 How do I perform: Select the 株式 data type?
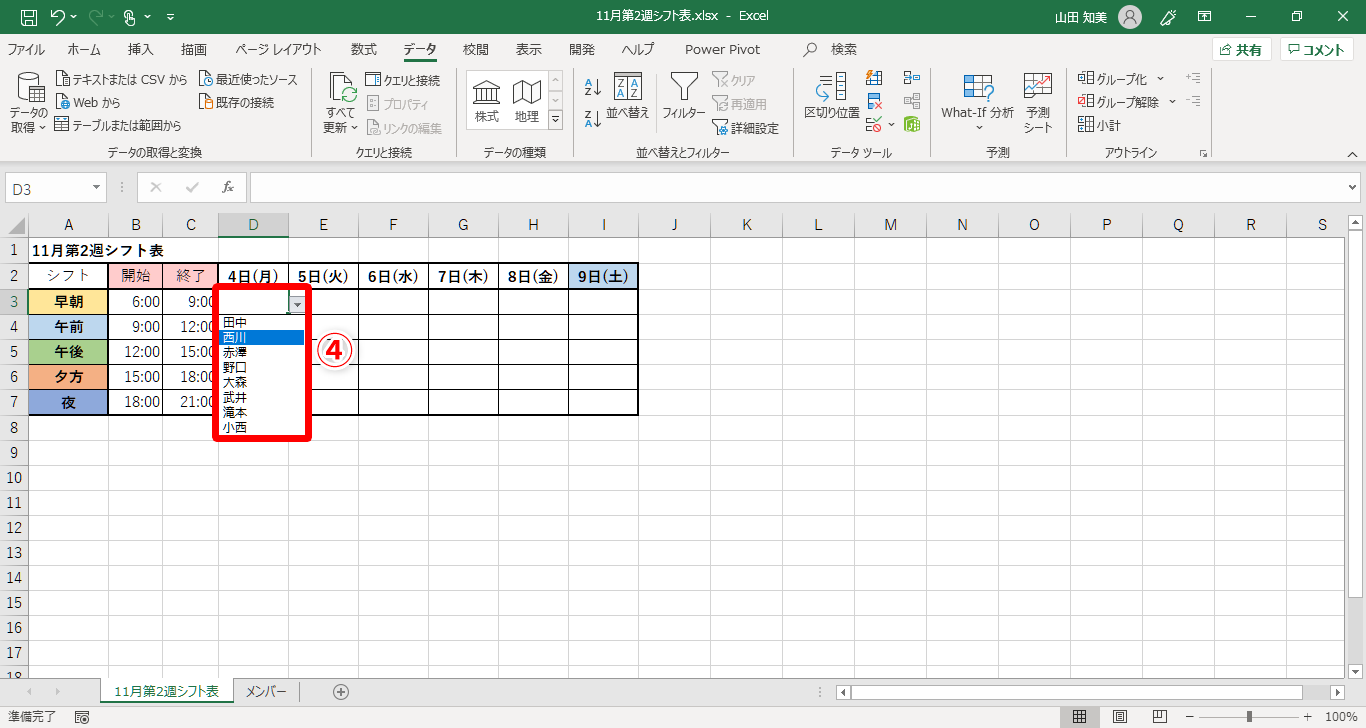pos(487,102)
